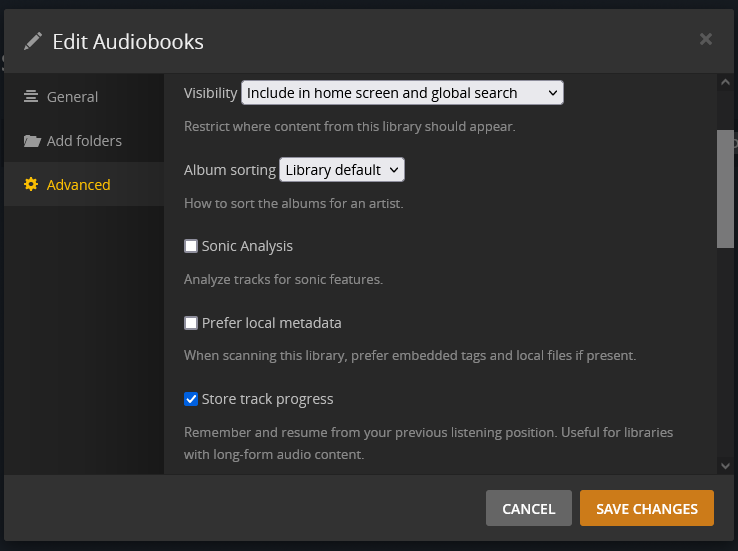Check the Prefer local metadata option
Viewport: 738px width, 551px height.
click(191, 323)
